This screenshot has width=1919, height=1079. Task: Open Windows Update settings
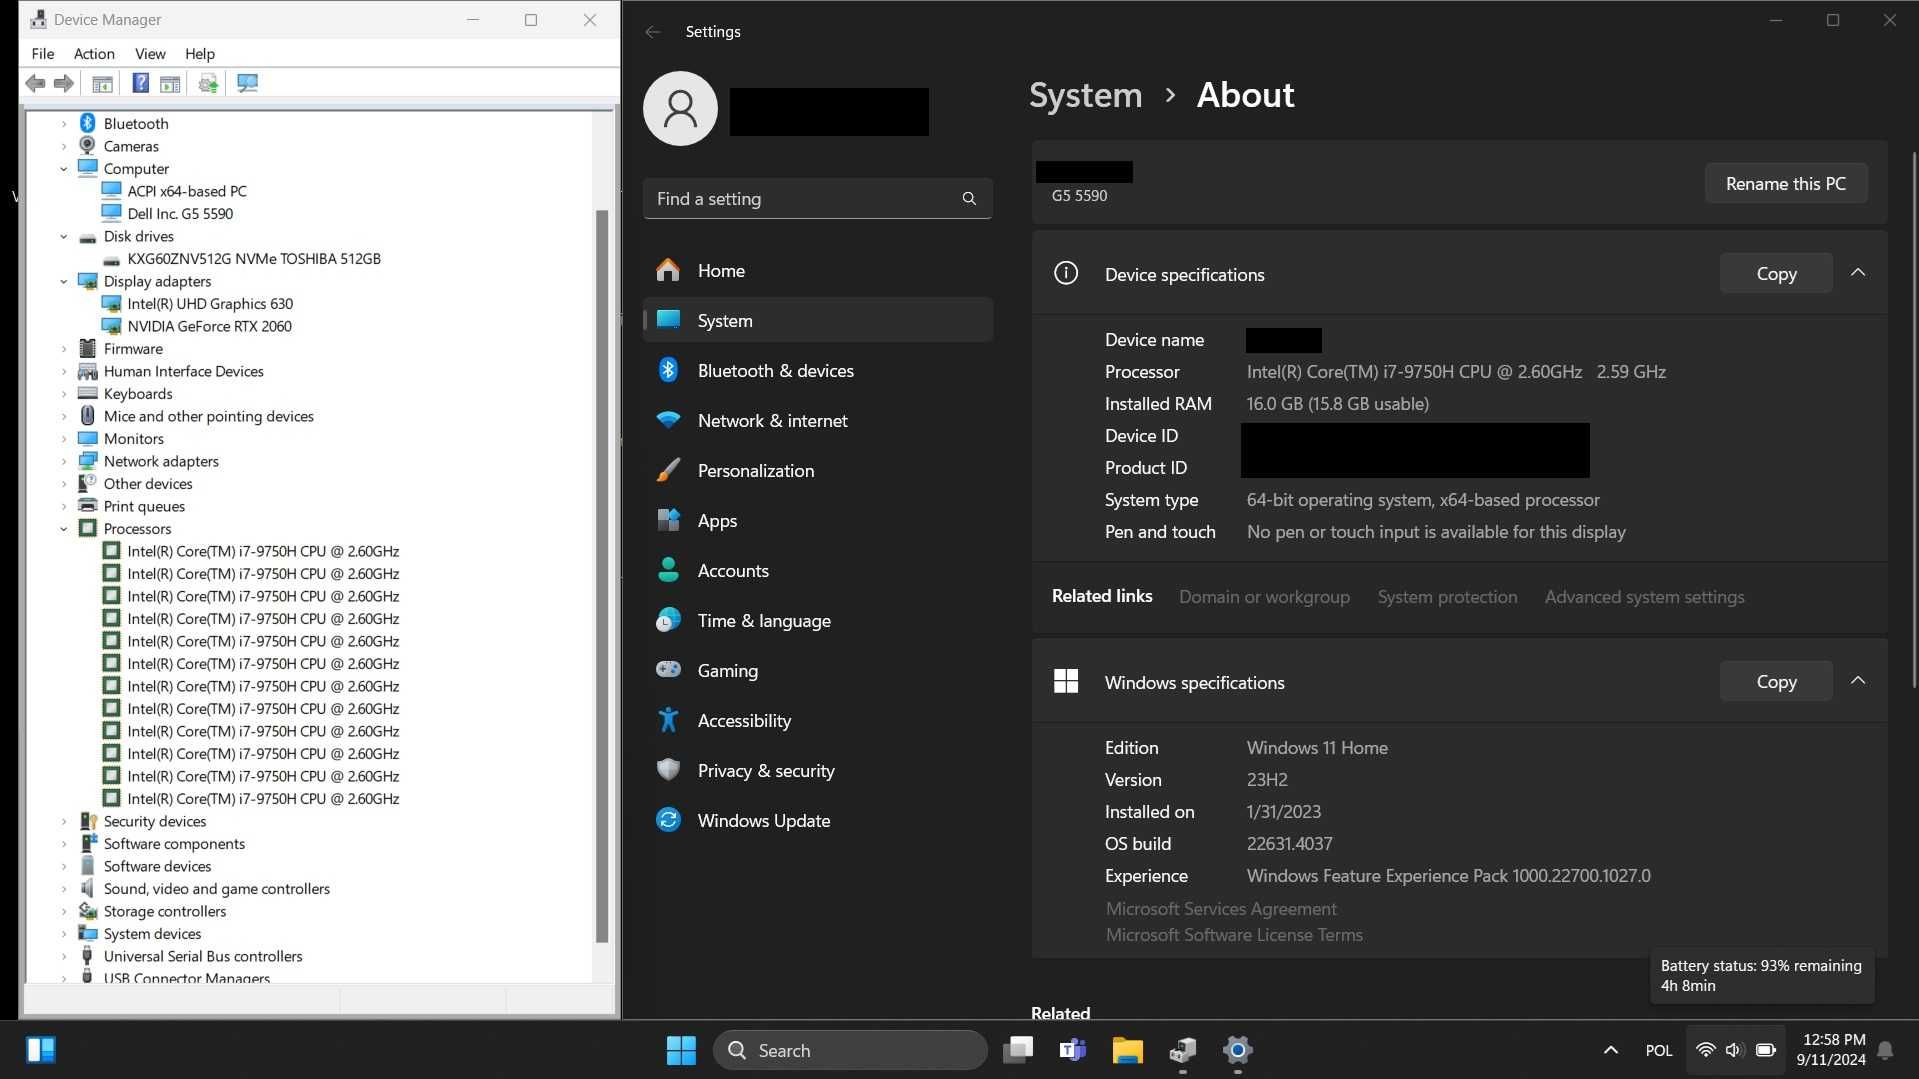(818, 820)
